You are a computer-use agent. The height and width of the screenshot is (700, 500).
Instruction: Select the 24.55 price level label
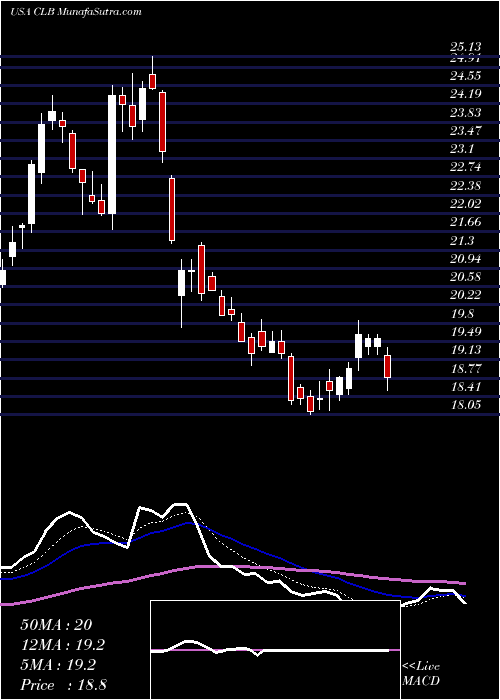465,76
